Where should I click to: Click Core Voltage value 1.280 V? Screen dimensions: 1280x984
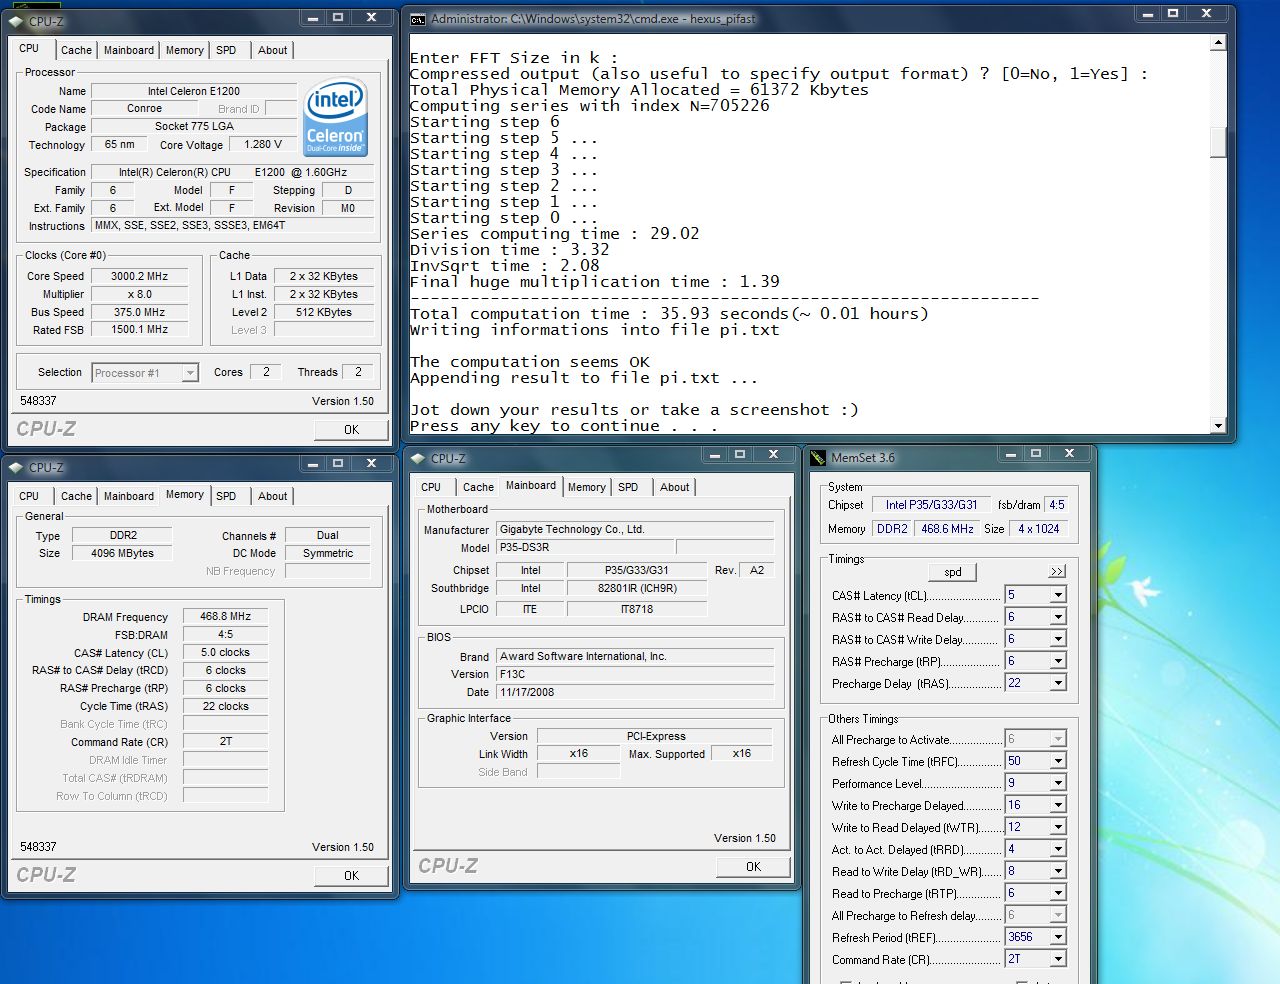click(x=263, y=144)
